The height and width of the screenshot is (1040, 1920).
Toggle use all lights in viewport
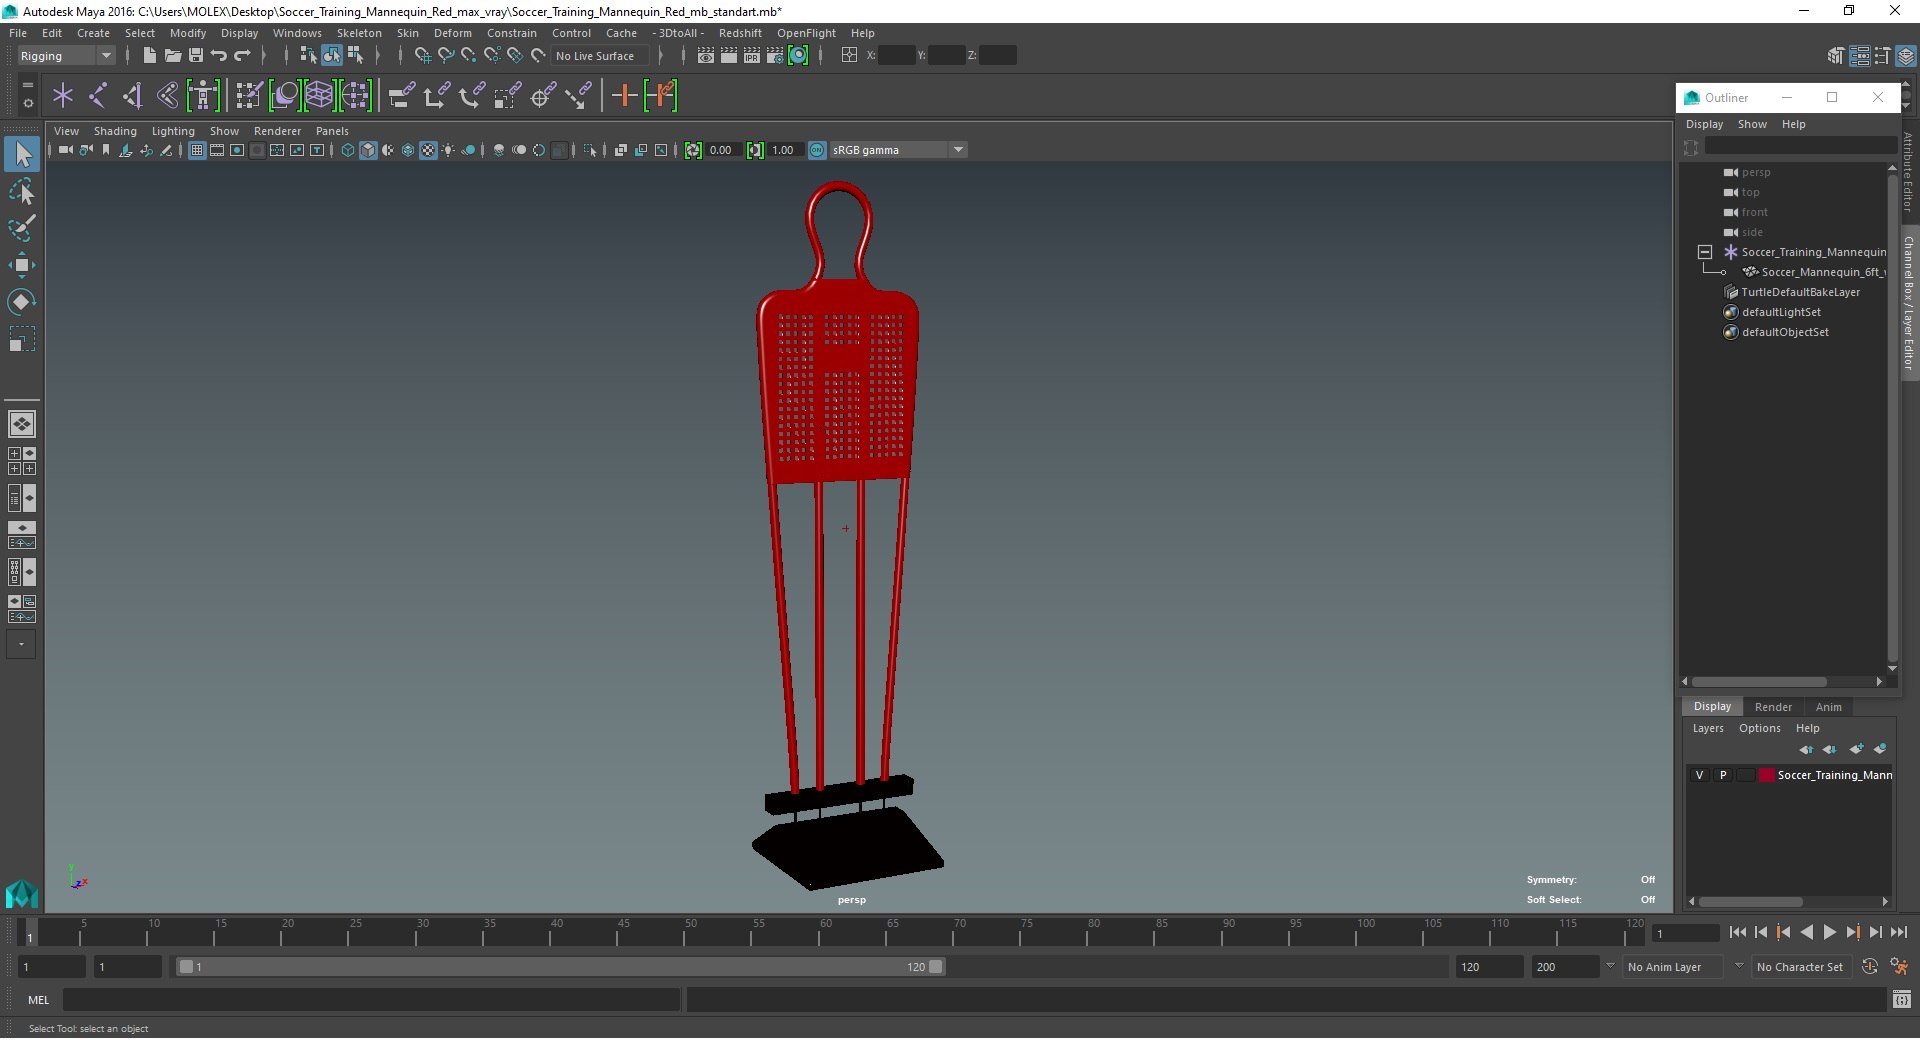448,150
